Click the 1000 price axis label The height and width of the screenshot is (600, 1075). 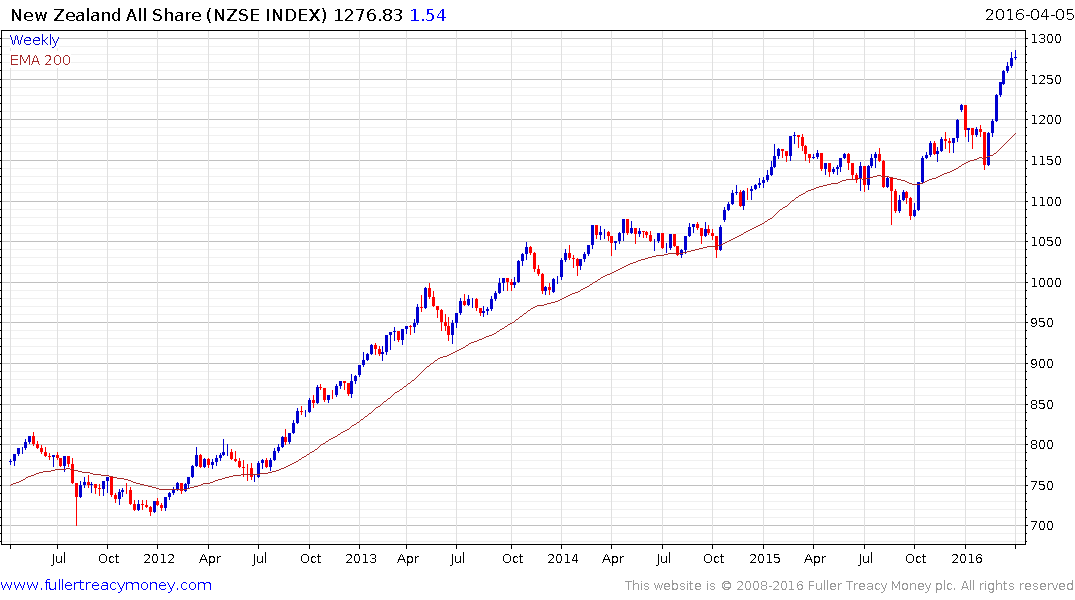click(1046, 283)
